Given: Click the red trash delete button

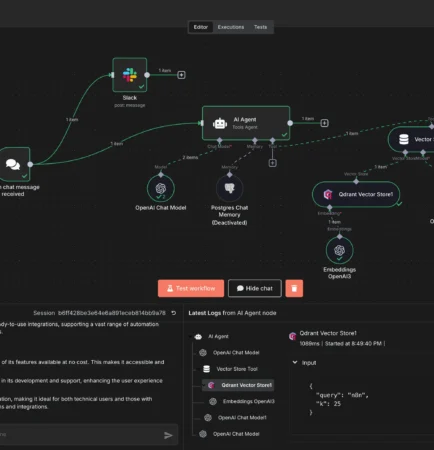Looking at the screenshot, I should coord(294,288).
